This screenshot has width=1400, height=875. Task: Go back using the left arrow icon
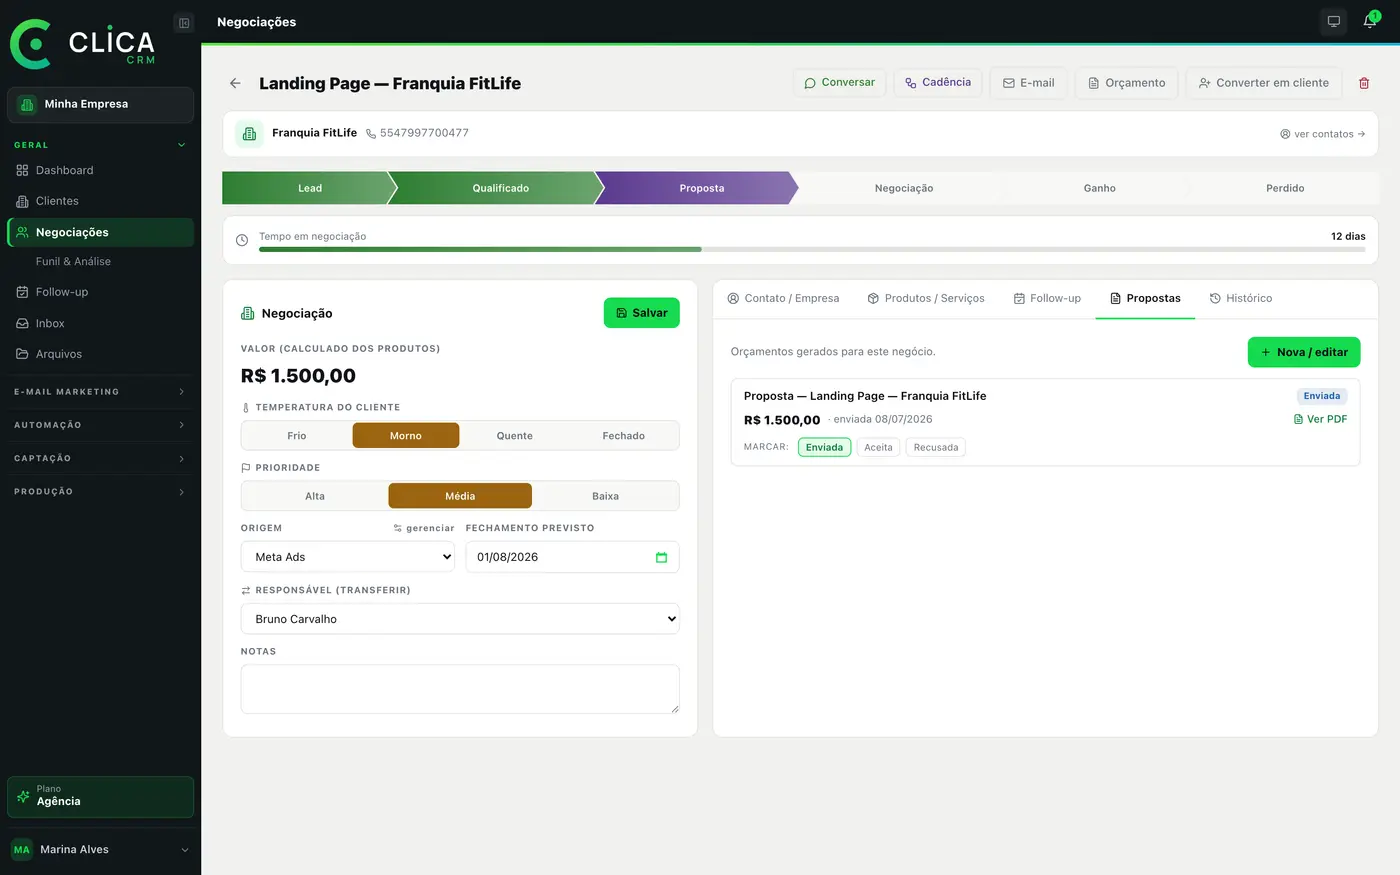[x=235, y=83]
